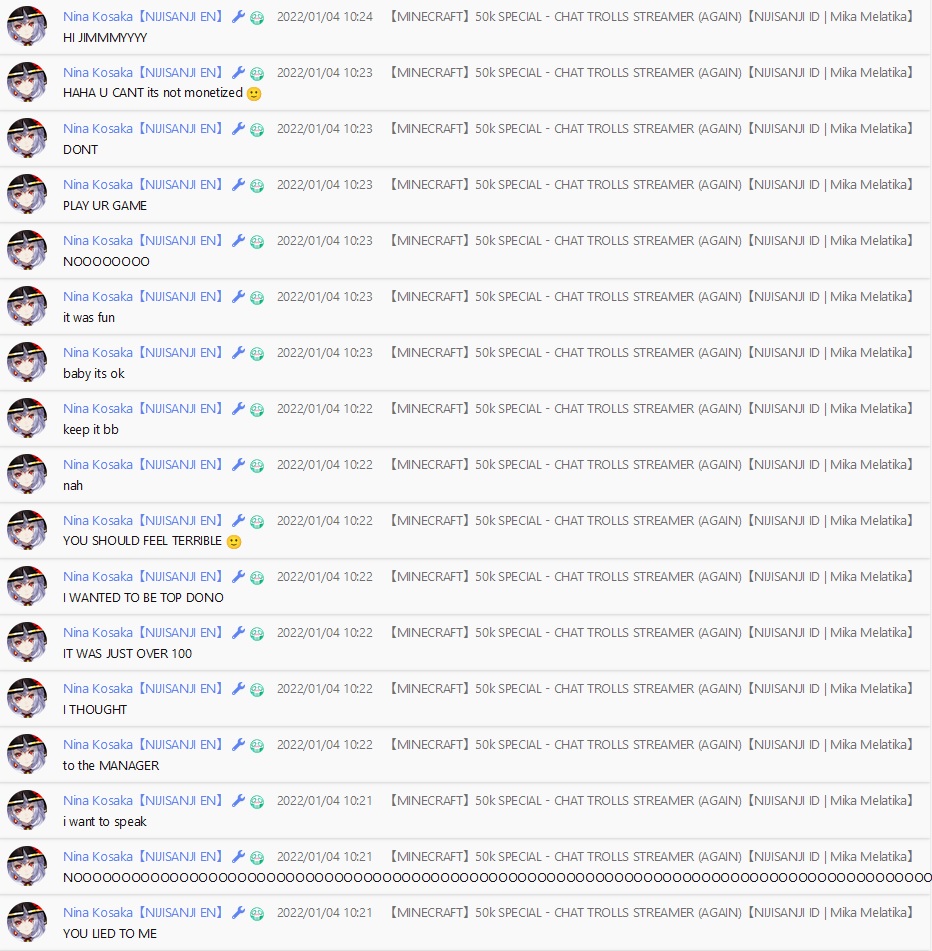Open Nina Kosaka avatar next to 'nah' message
This screenshot has height=951, width=932.
pyautogui.click(x=27, y=474)
